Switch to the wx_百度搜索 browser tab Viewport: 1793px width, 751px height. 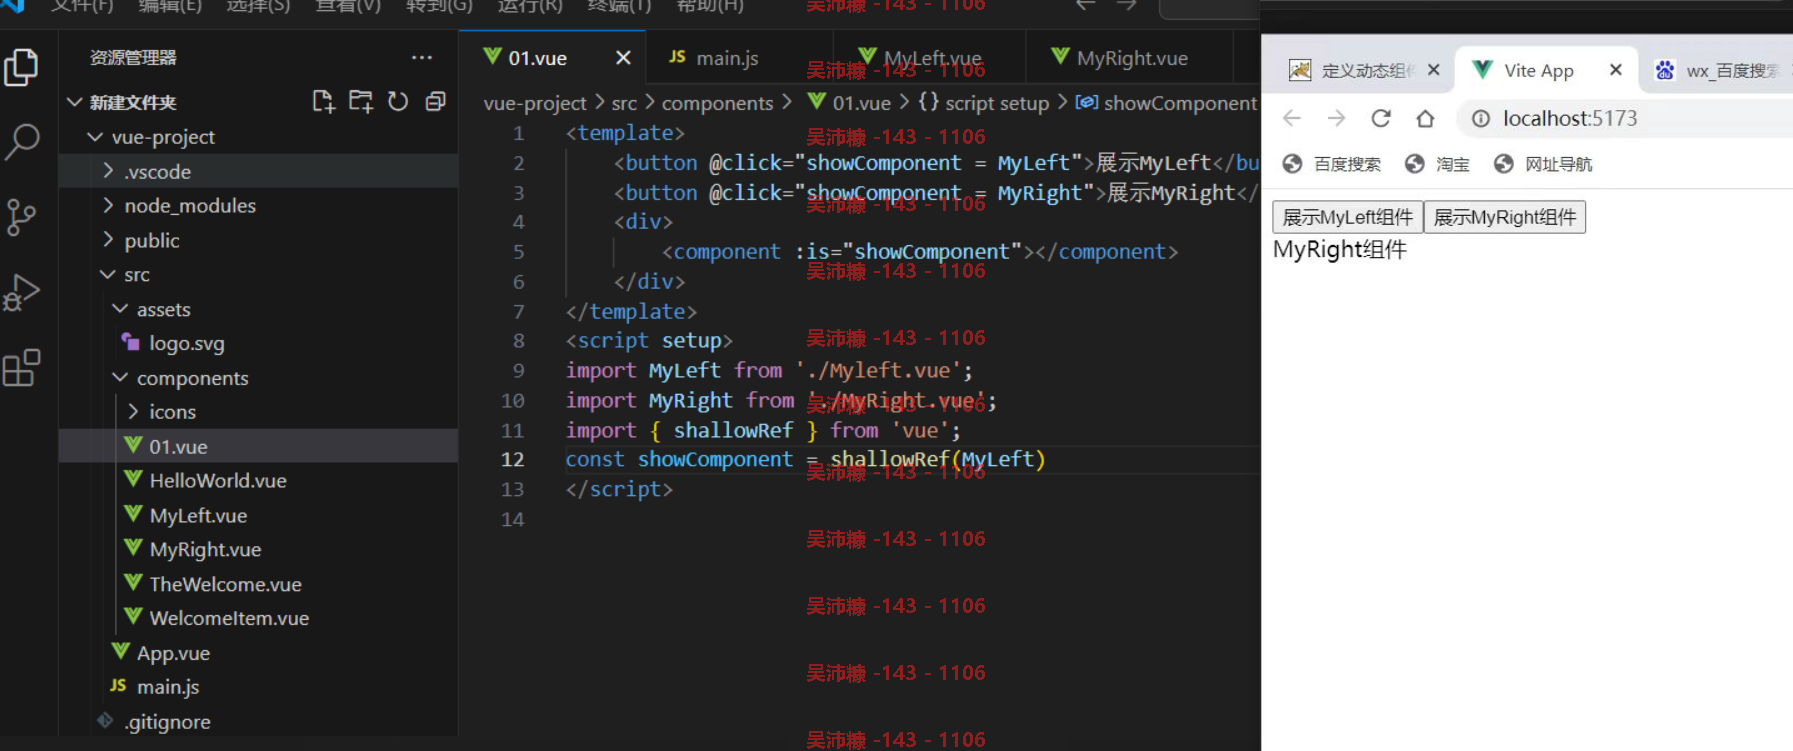click(x=1718, y=70)
